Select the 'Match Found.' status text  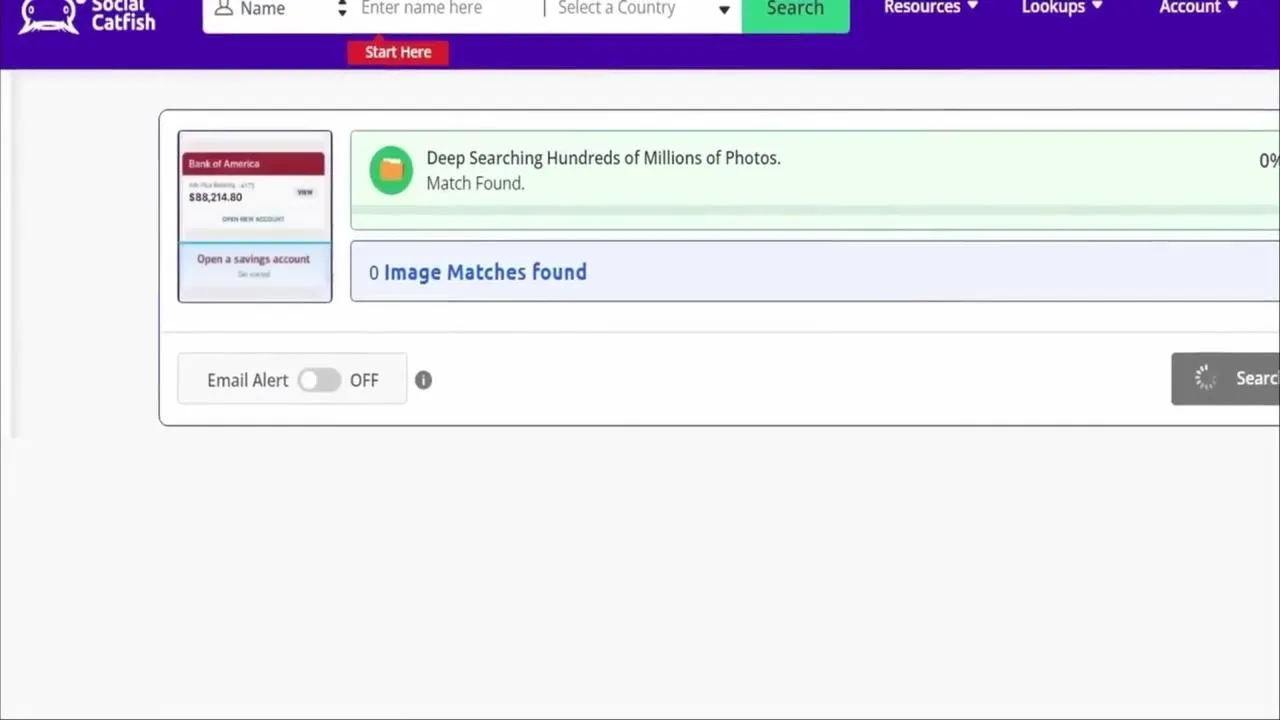[x=475, y=183]
